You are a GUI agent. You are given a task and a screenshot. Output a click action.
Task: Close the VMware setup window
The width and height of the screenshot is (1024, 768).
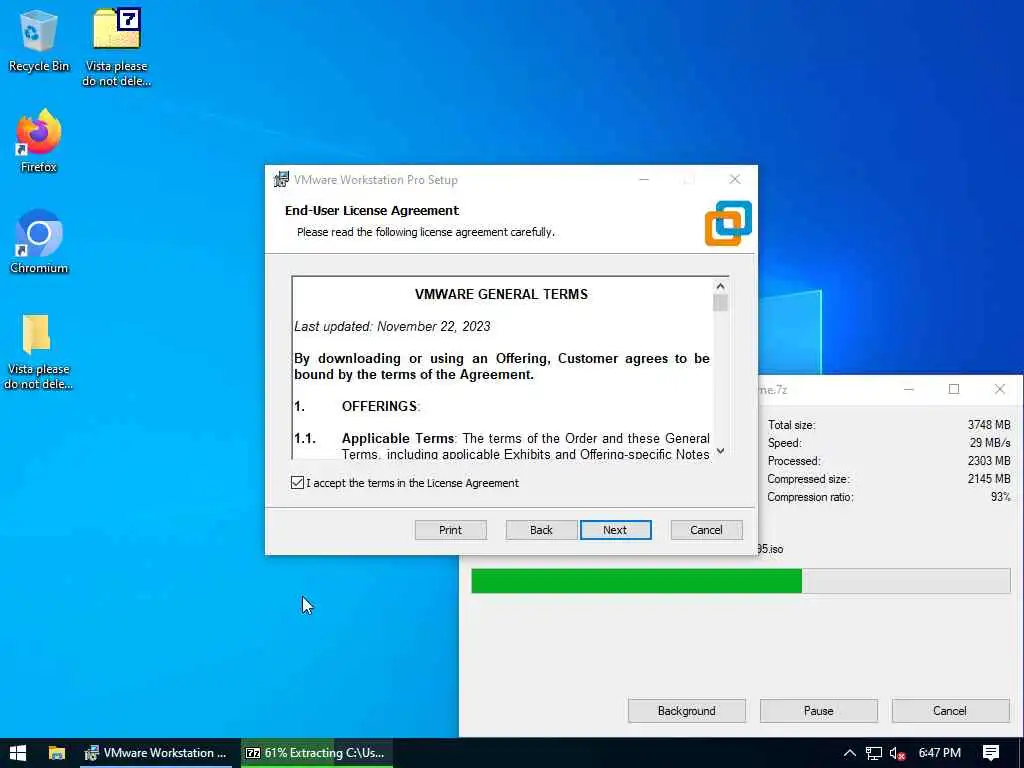pyautogui.click(x=735, y=180)
